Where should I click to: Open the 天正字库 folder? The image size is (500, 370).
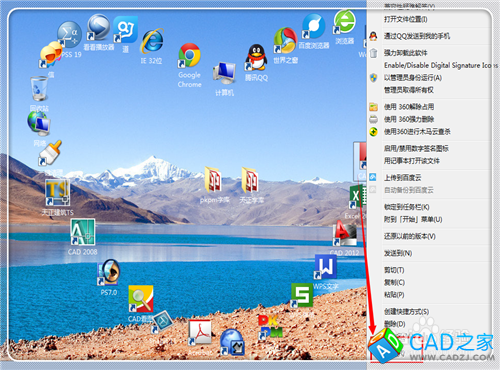click(x=250, y=180)
